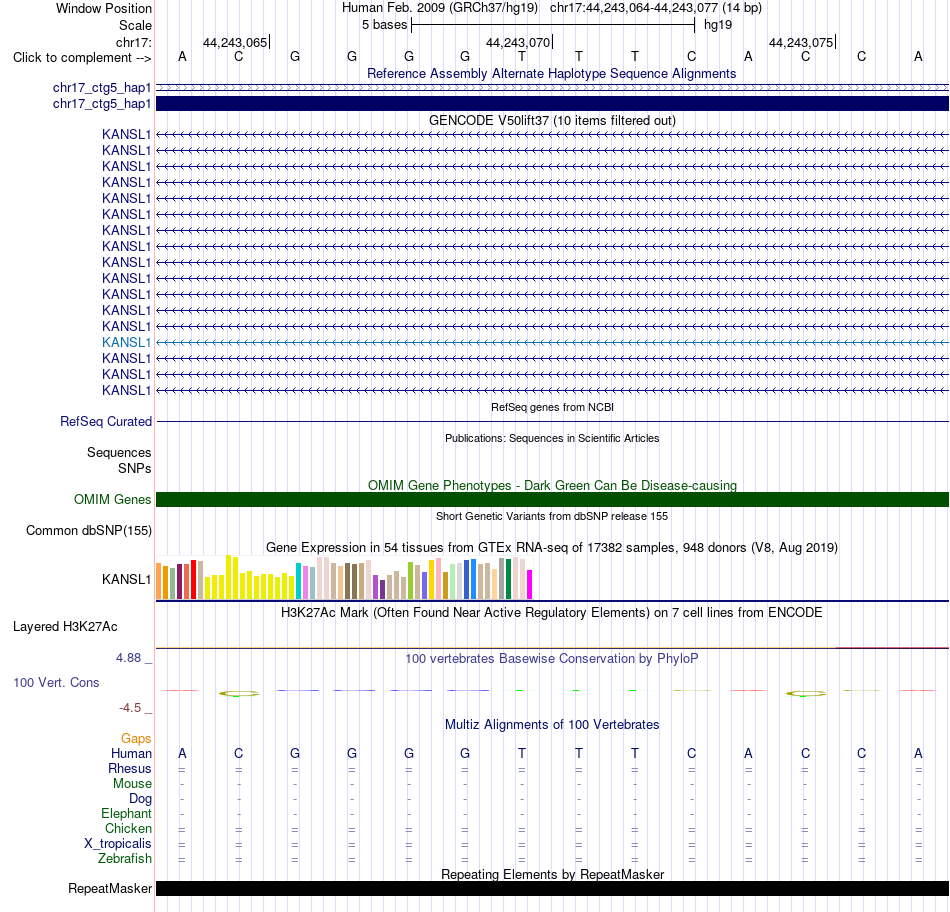Click the black RepeatMasker bar
This screenshot has width=950, height=912.
pos(552,888)
